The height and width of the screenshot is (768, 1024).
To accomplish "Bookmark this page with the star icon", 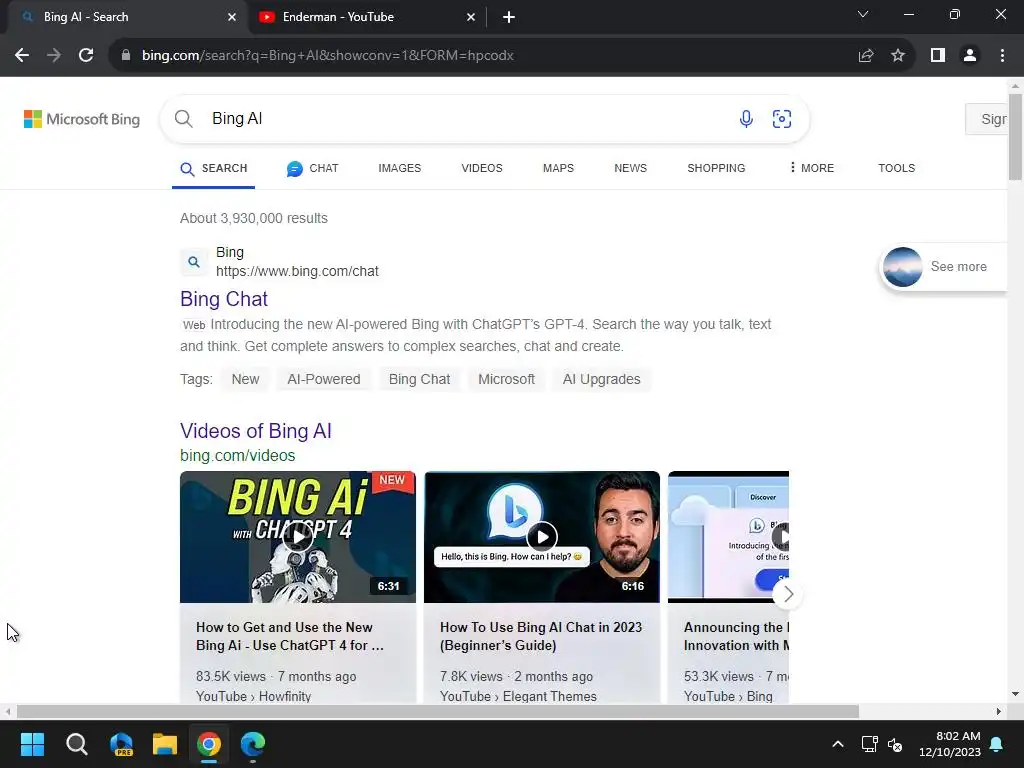I will 898,56.
